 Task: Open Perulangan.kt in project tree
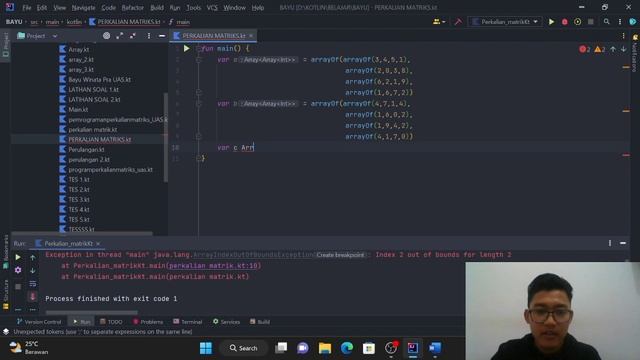point(86,149)
